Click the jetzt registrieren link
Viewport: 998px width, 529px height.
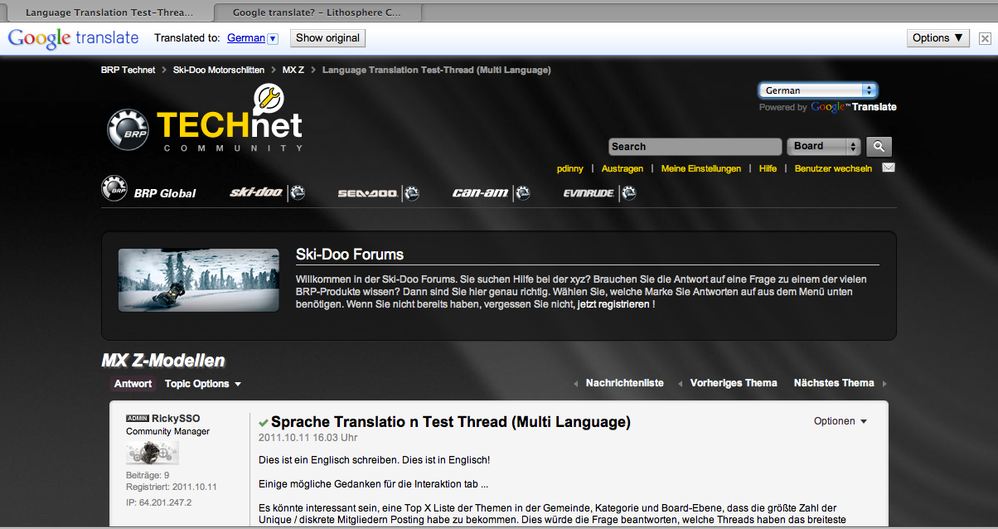pos(614,304)
